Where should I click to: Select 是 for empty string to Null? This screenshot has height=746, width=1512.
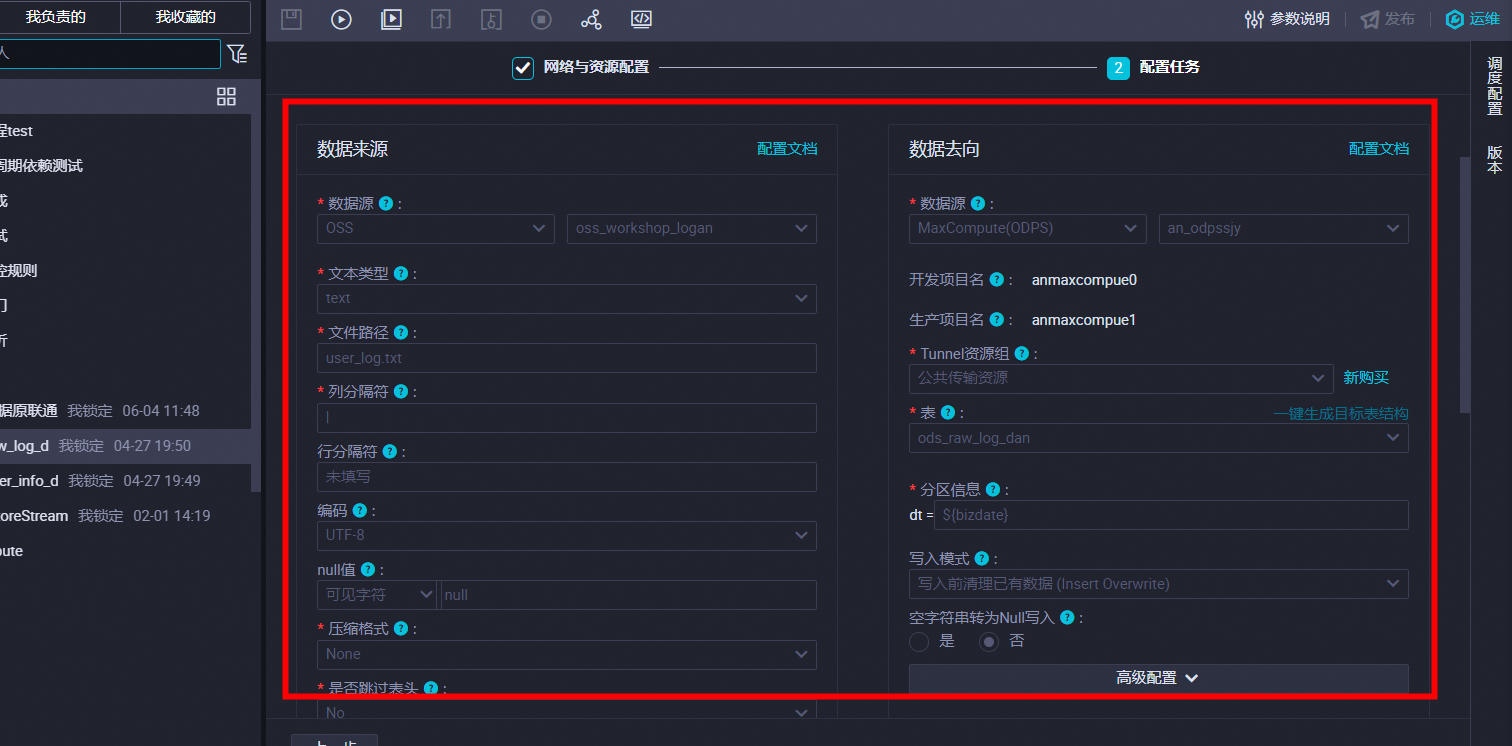919,641
